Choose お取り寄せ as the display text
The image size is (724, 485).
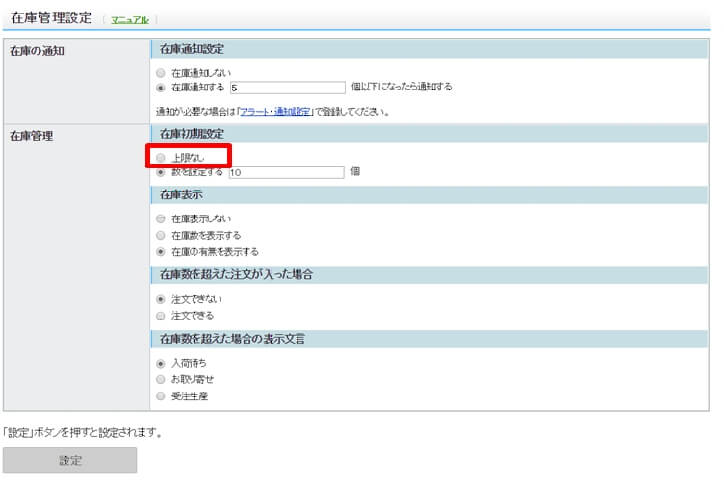(161, 379)
